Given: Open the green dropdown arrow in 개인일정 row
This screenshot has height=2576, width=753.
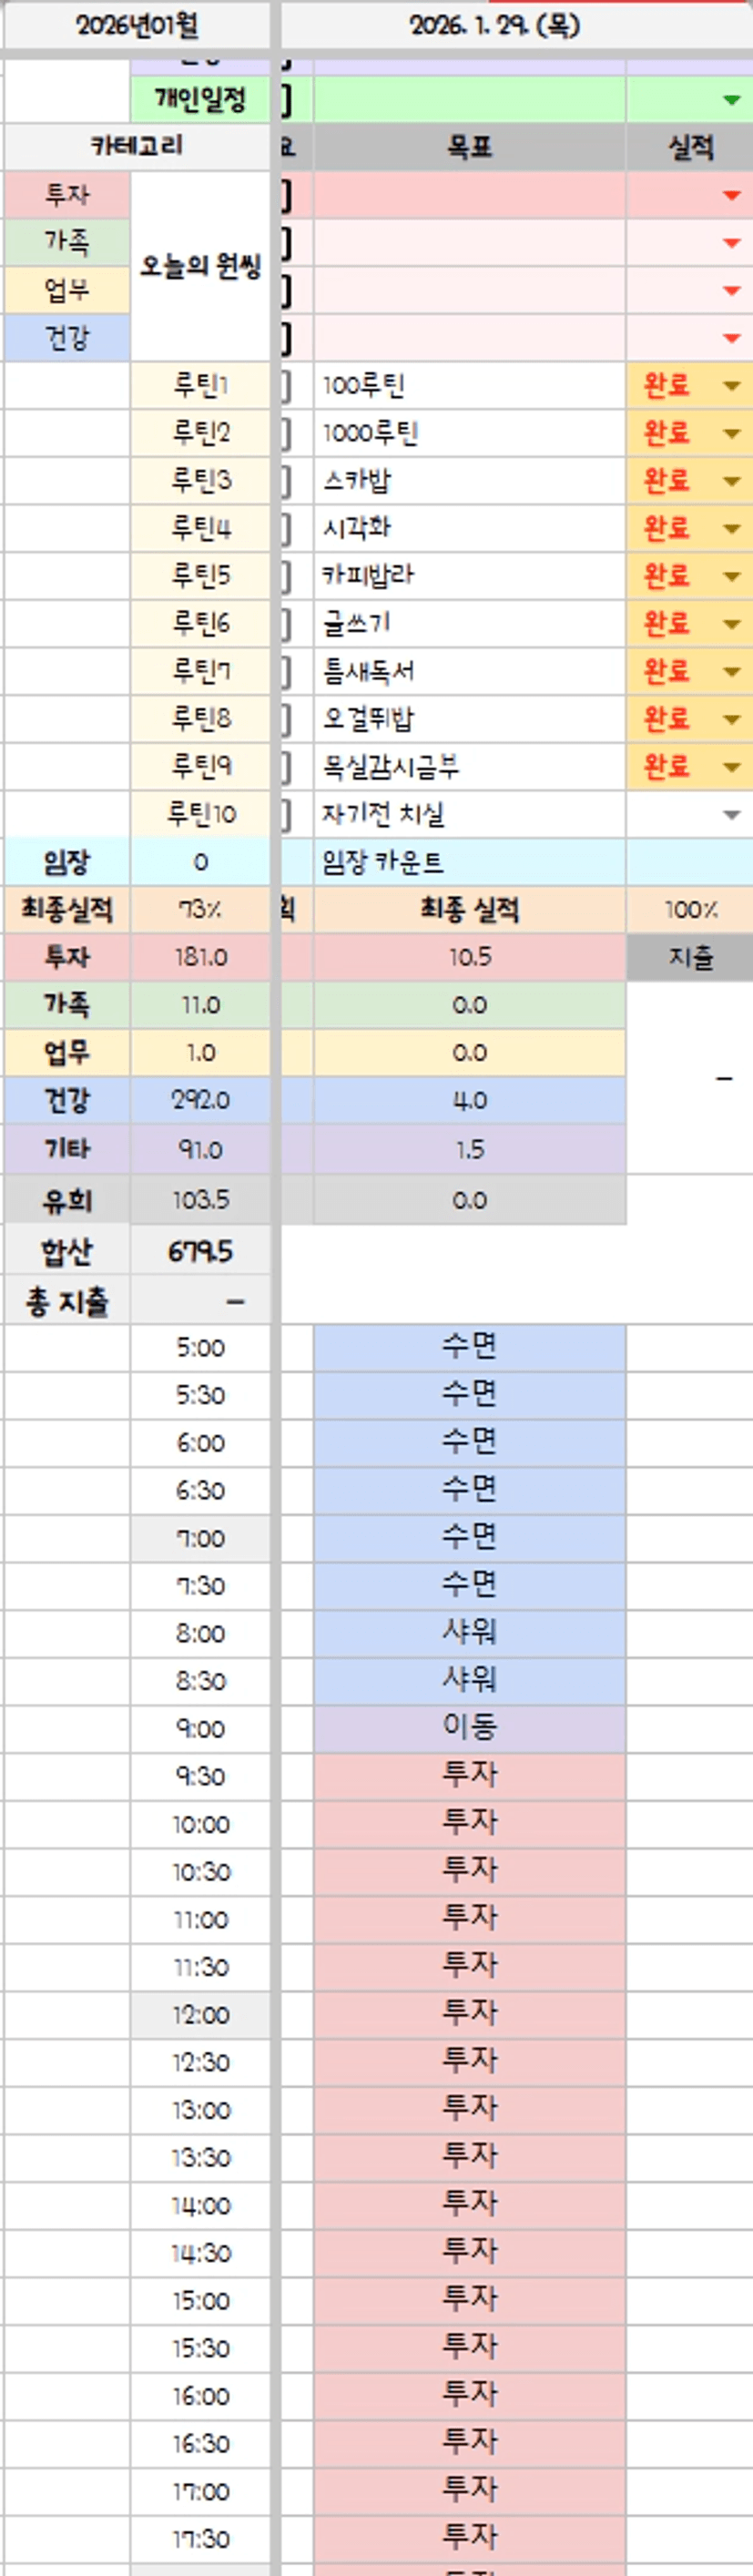Looking at the screenshot, I should click(731, 100).
